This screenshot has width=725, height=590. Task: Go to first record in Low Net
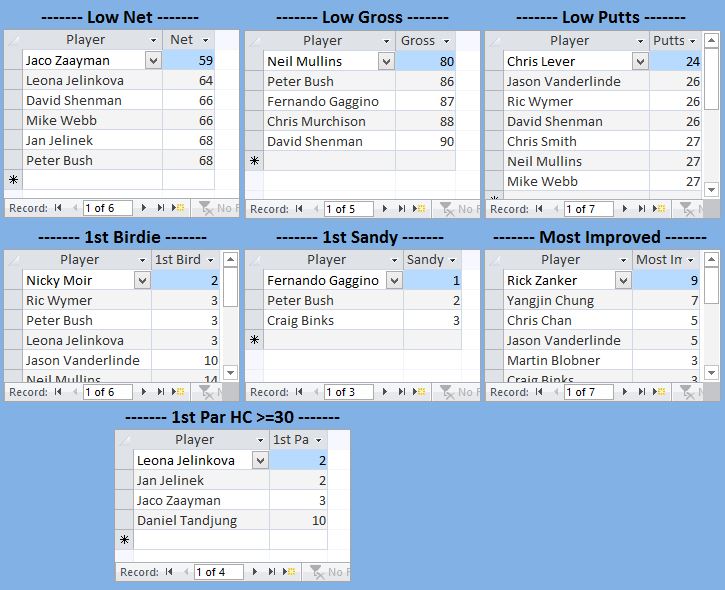click(58, 208)
